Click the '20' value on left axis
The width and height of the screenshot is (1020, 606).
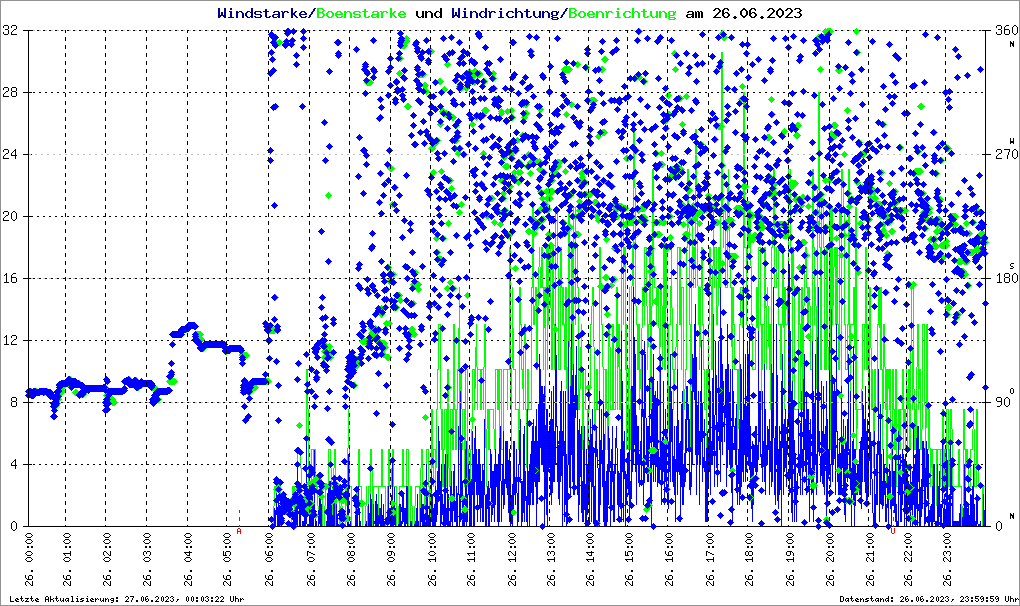coord(10,216)
